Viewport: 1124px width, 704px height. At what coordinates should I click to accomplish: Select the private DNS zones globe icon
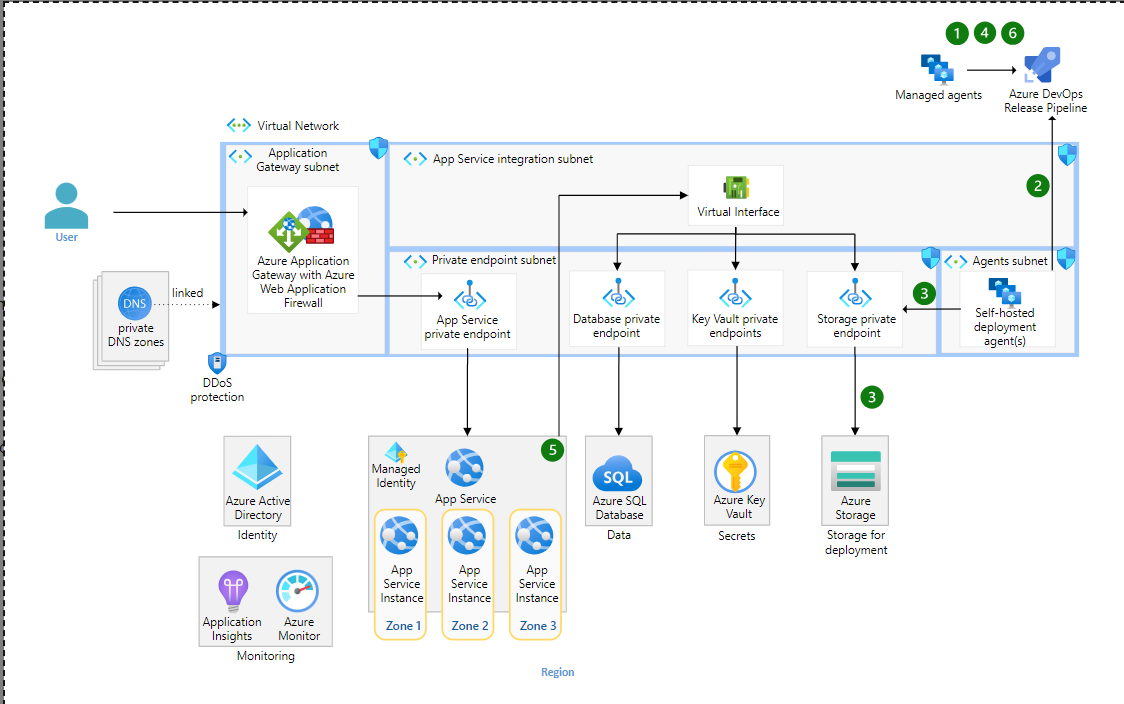click(x=135, y=303)
